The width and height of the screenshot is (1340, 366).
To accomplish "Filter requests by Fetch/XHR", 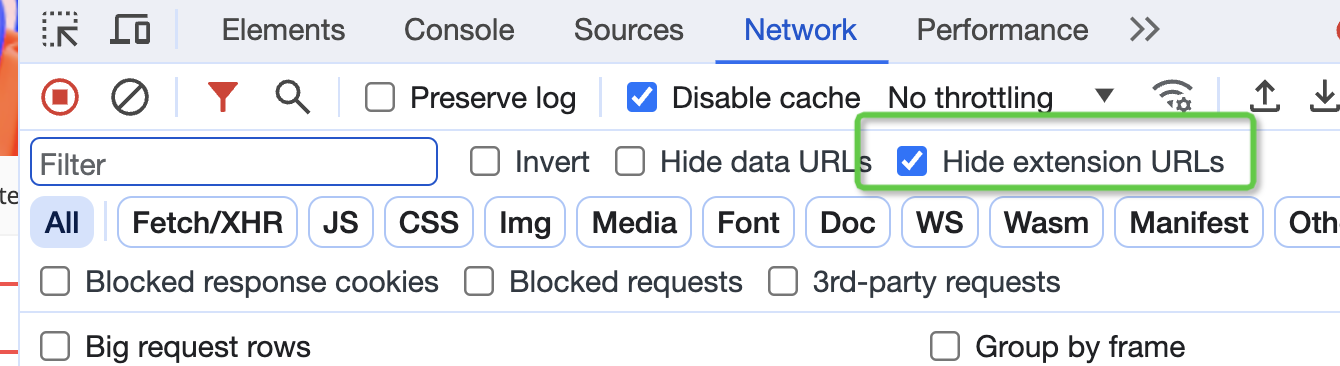I will point(208,222).
